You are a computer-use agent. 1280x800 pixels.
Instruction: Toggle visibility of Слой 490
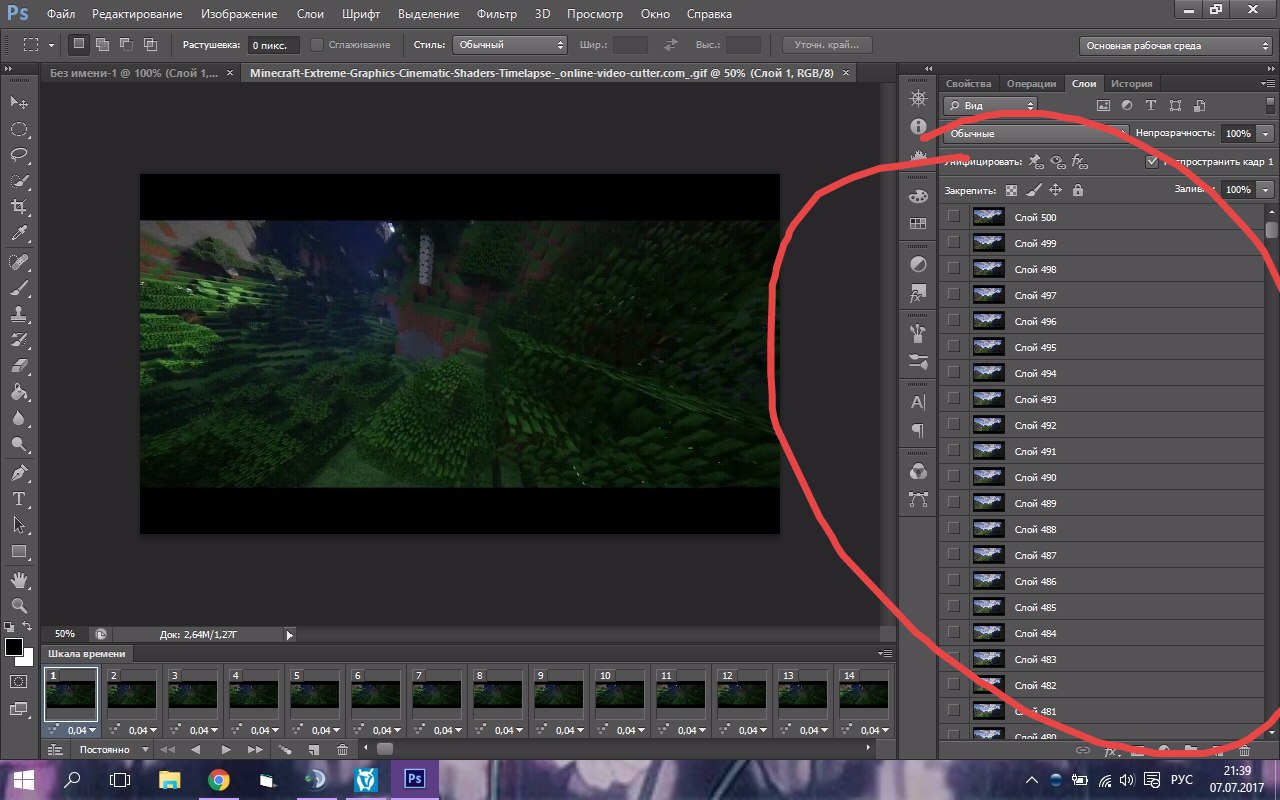[953, 477]
